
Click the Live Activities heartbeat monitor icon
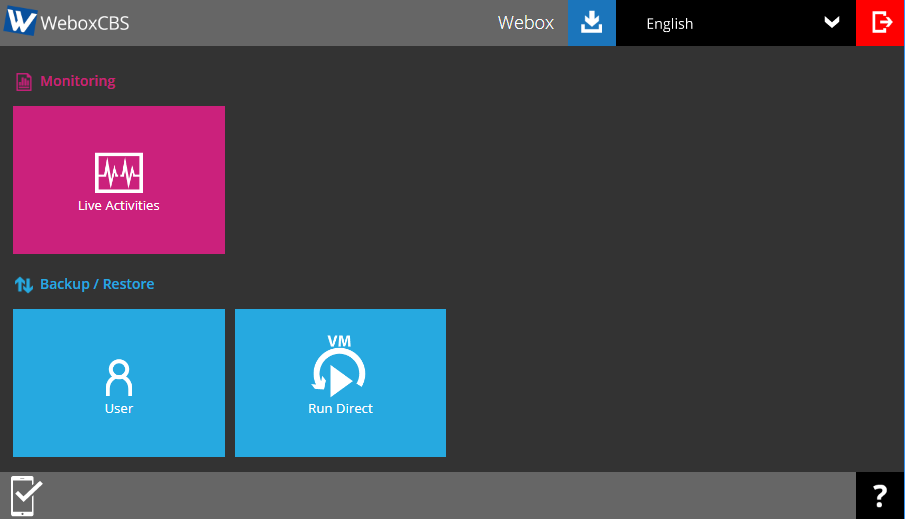point(119,173)
